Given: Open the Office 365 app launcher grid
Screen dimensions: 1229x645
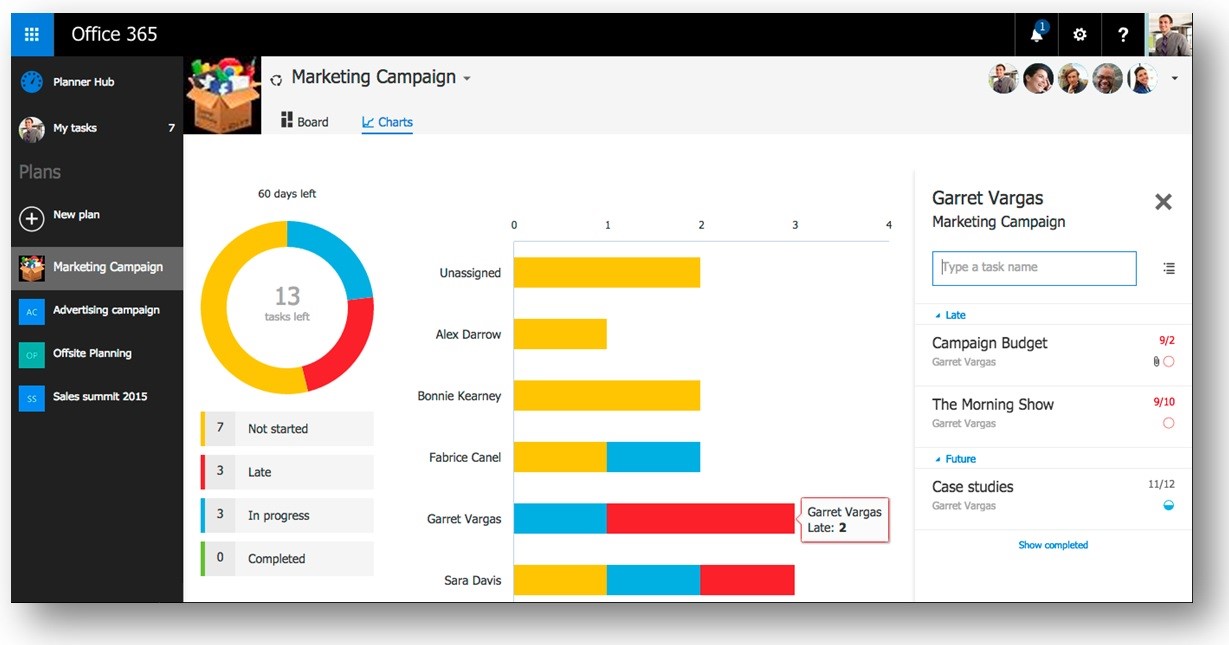Looking at the screenshot, I should [x=32, y=35].
